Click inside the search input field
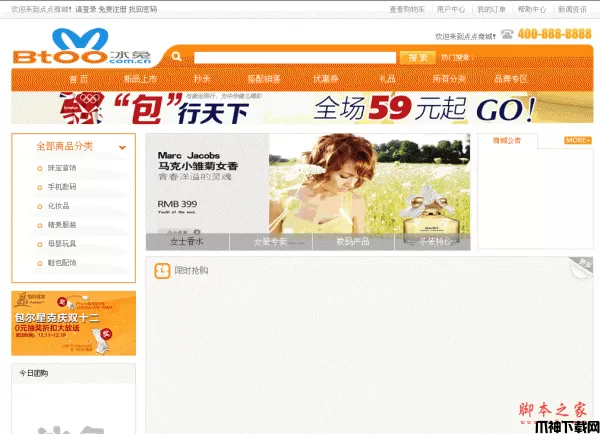 [295, 58]
